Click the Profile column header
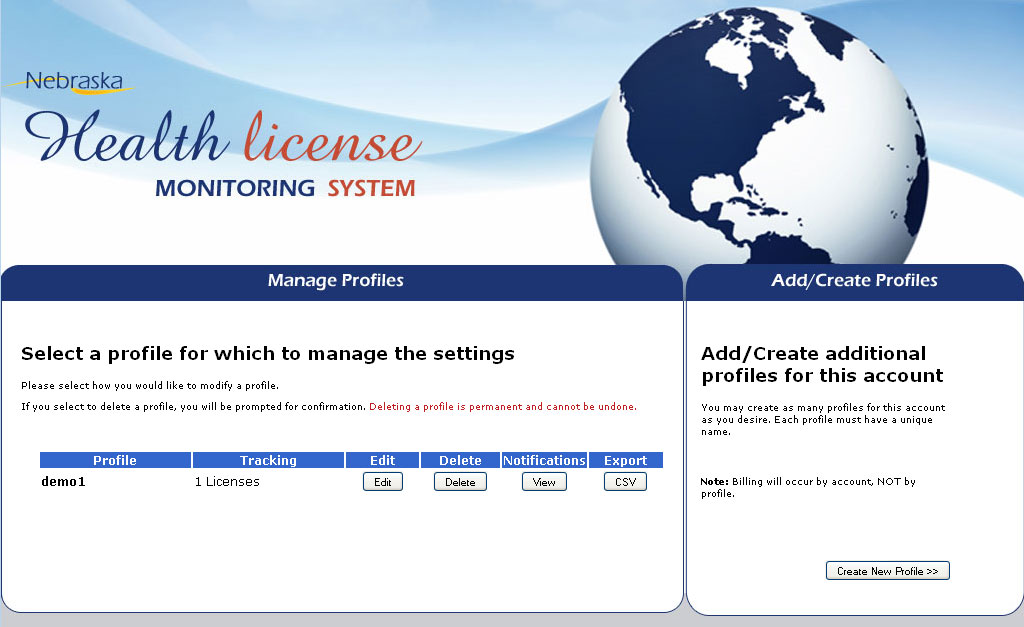Screen dimensions: 1024x627 (115, 460)
